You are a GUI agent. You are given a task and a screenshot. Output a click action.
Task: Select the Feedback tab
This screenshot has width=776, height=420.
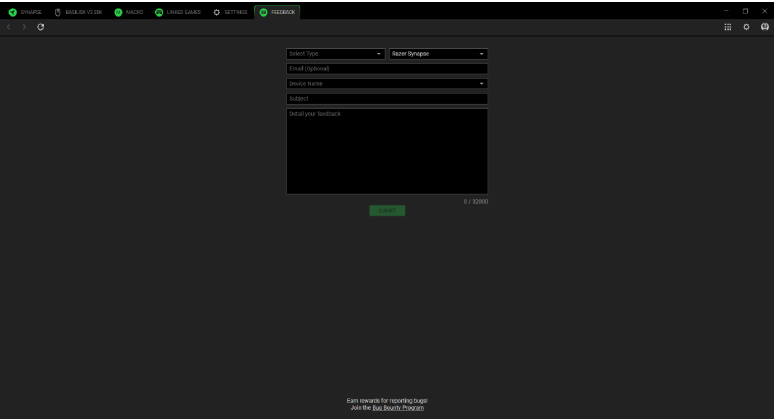[x=277, y=12]
